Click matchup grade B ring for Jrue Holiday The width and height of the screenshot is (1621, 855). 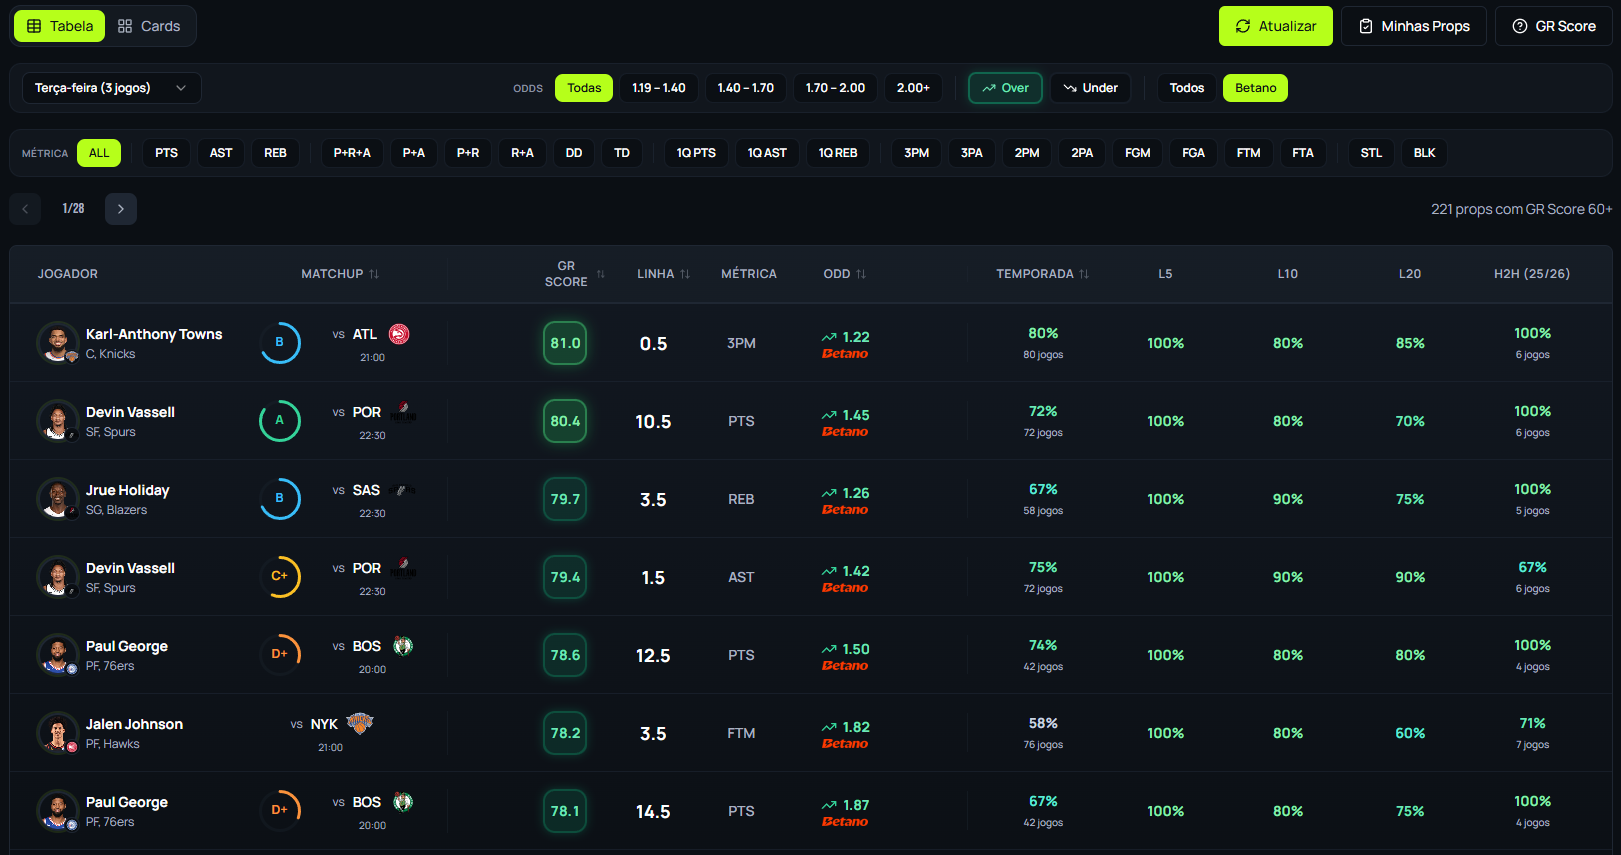pyautogui.click(x=280, y=499)
